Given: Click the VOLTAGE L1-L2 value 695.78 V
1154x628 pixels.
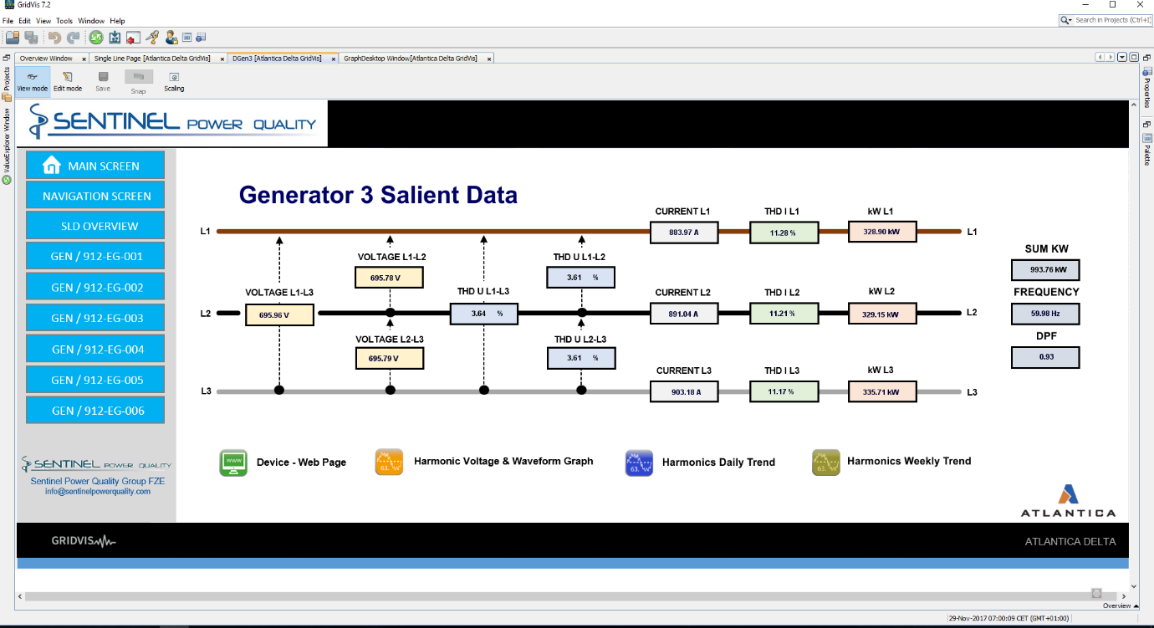Looking at the screenshot, I should 389,278.
